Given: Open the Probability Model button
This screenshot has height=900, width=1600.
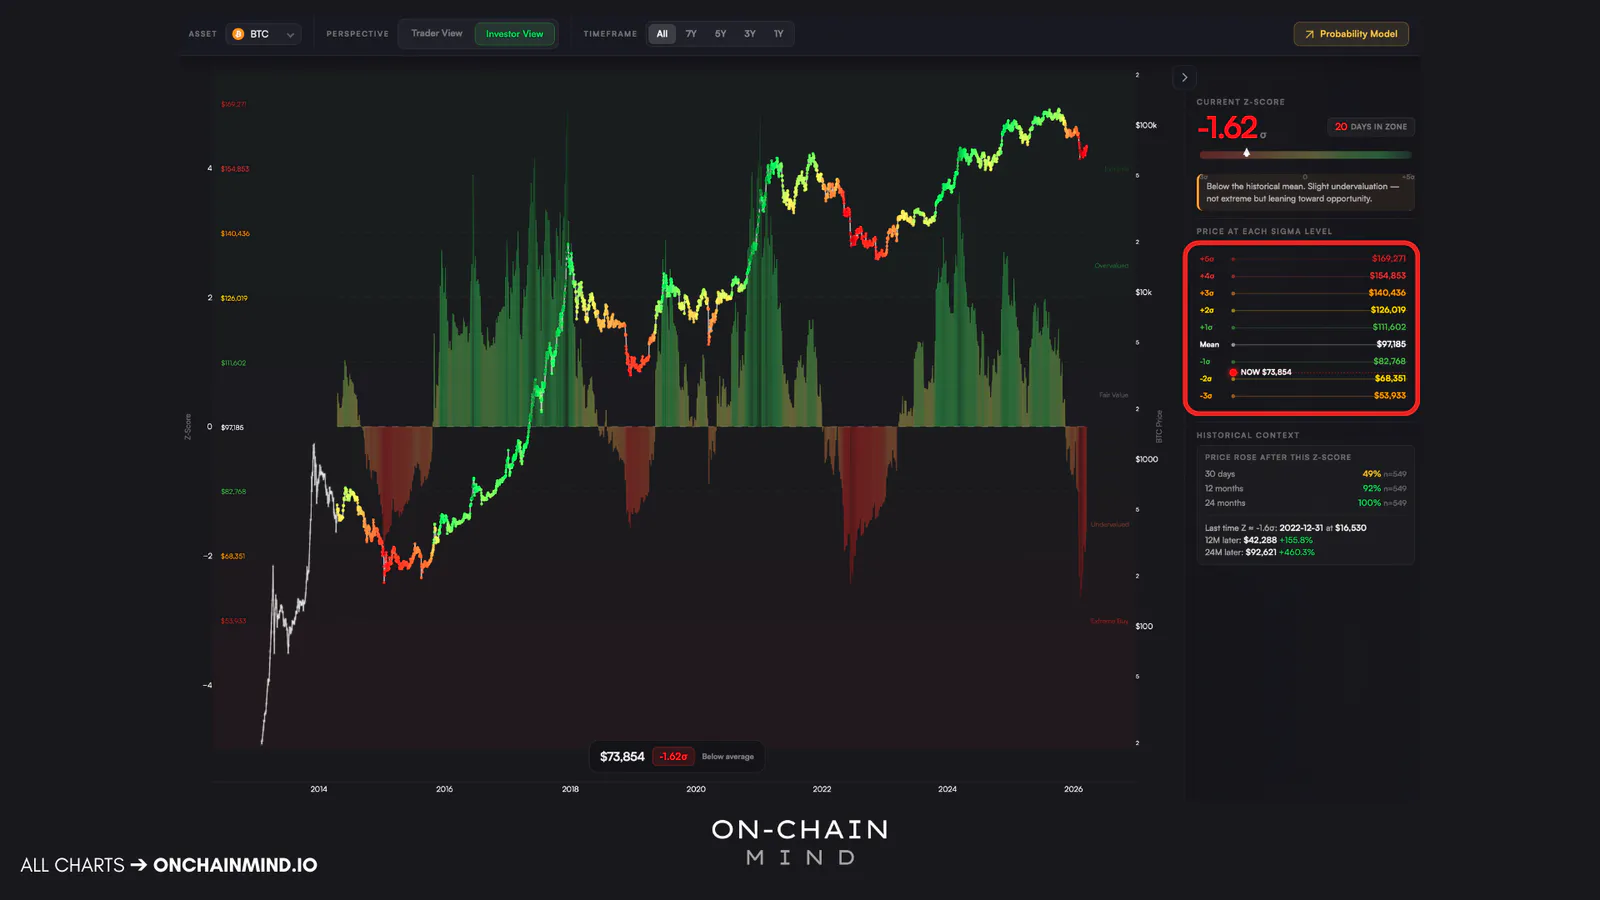Looking at the screenshot, I should point(1351,34).
